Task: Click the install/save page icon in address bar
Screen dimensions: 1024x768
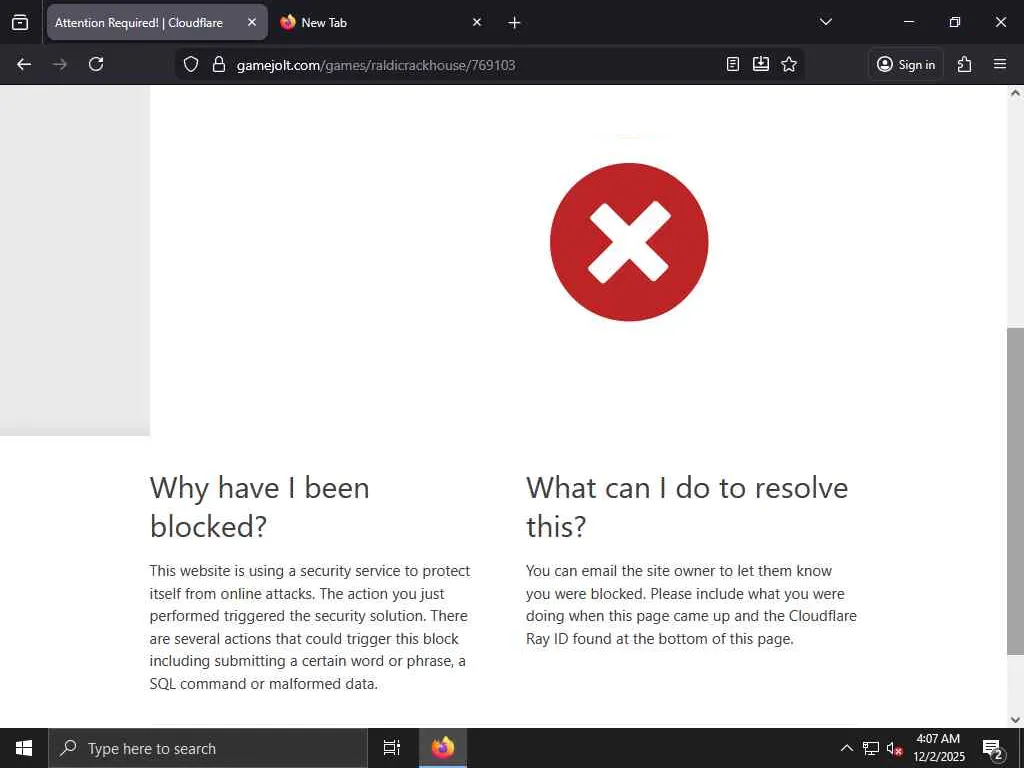Action: tap(761, 64)
